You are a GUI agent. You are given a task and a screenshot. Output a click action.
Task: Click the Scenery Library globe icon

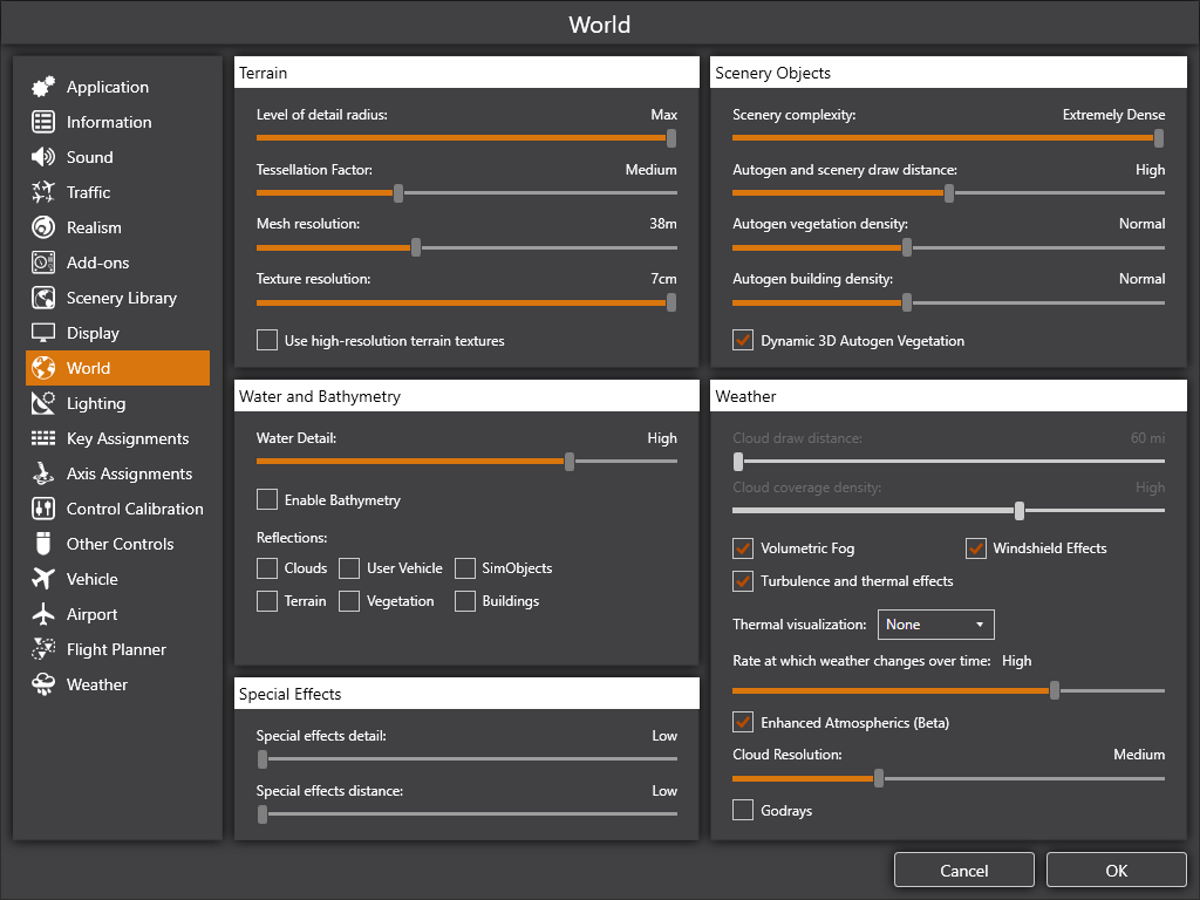(43, 298)
